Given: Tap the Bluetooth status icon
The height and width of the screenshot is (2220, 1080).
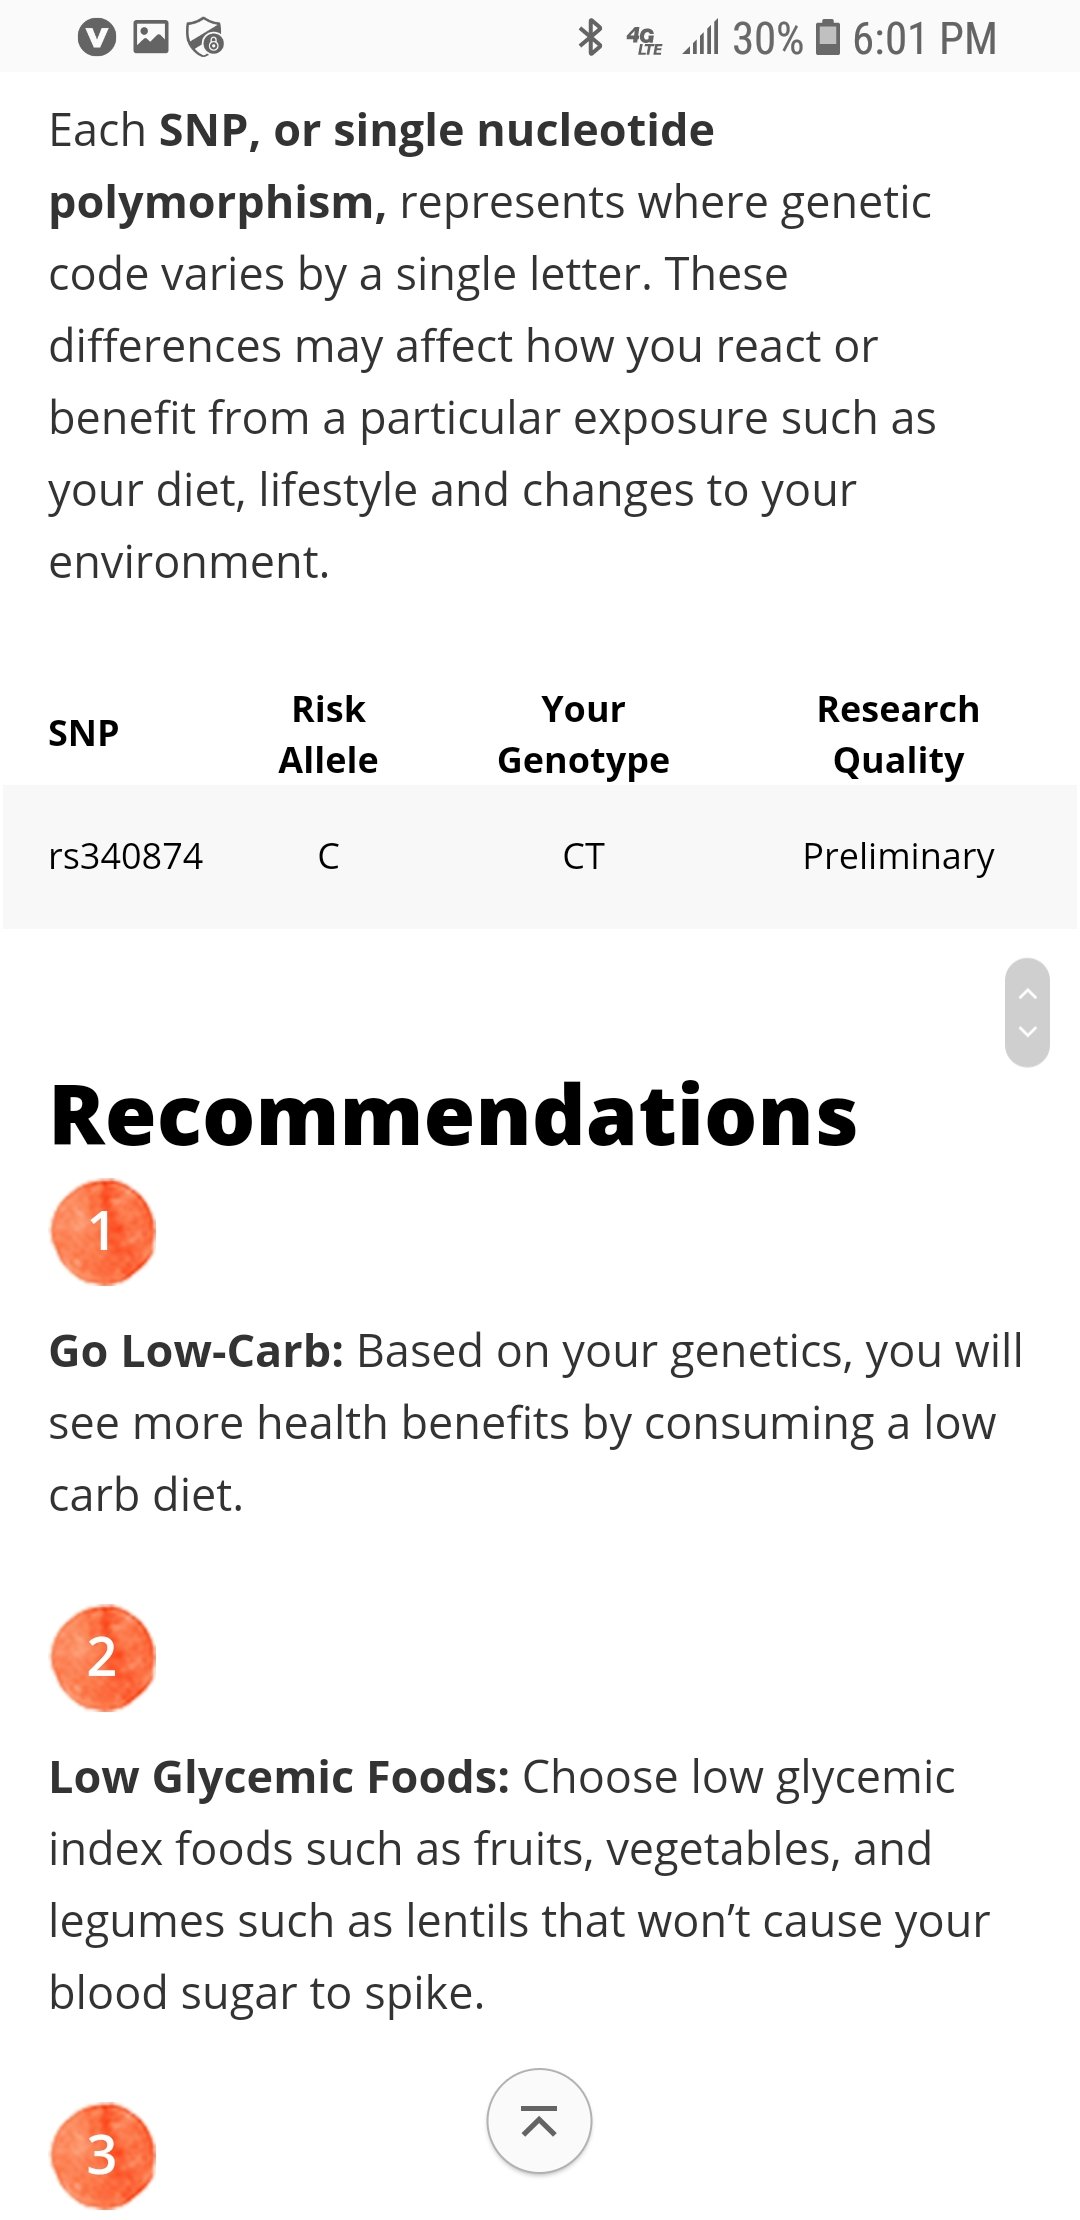Looking at the screenshot, I should coord(591,38).
